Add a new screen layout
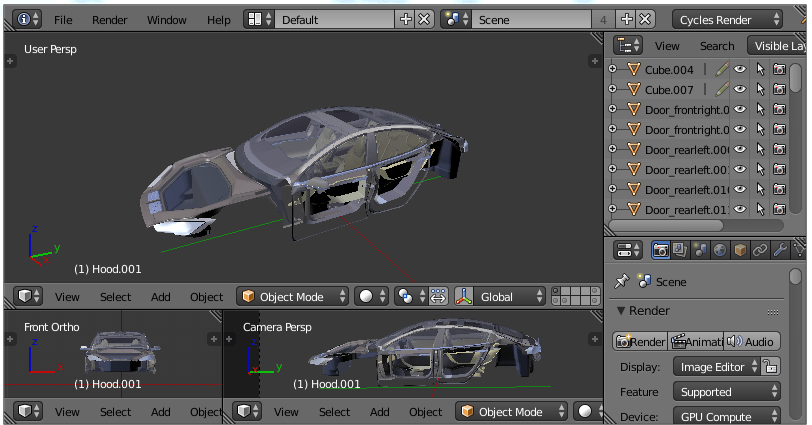812x425 pixels. pos(405,20)
